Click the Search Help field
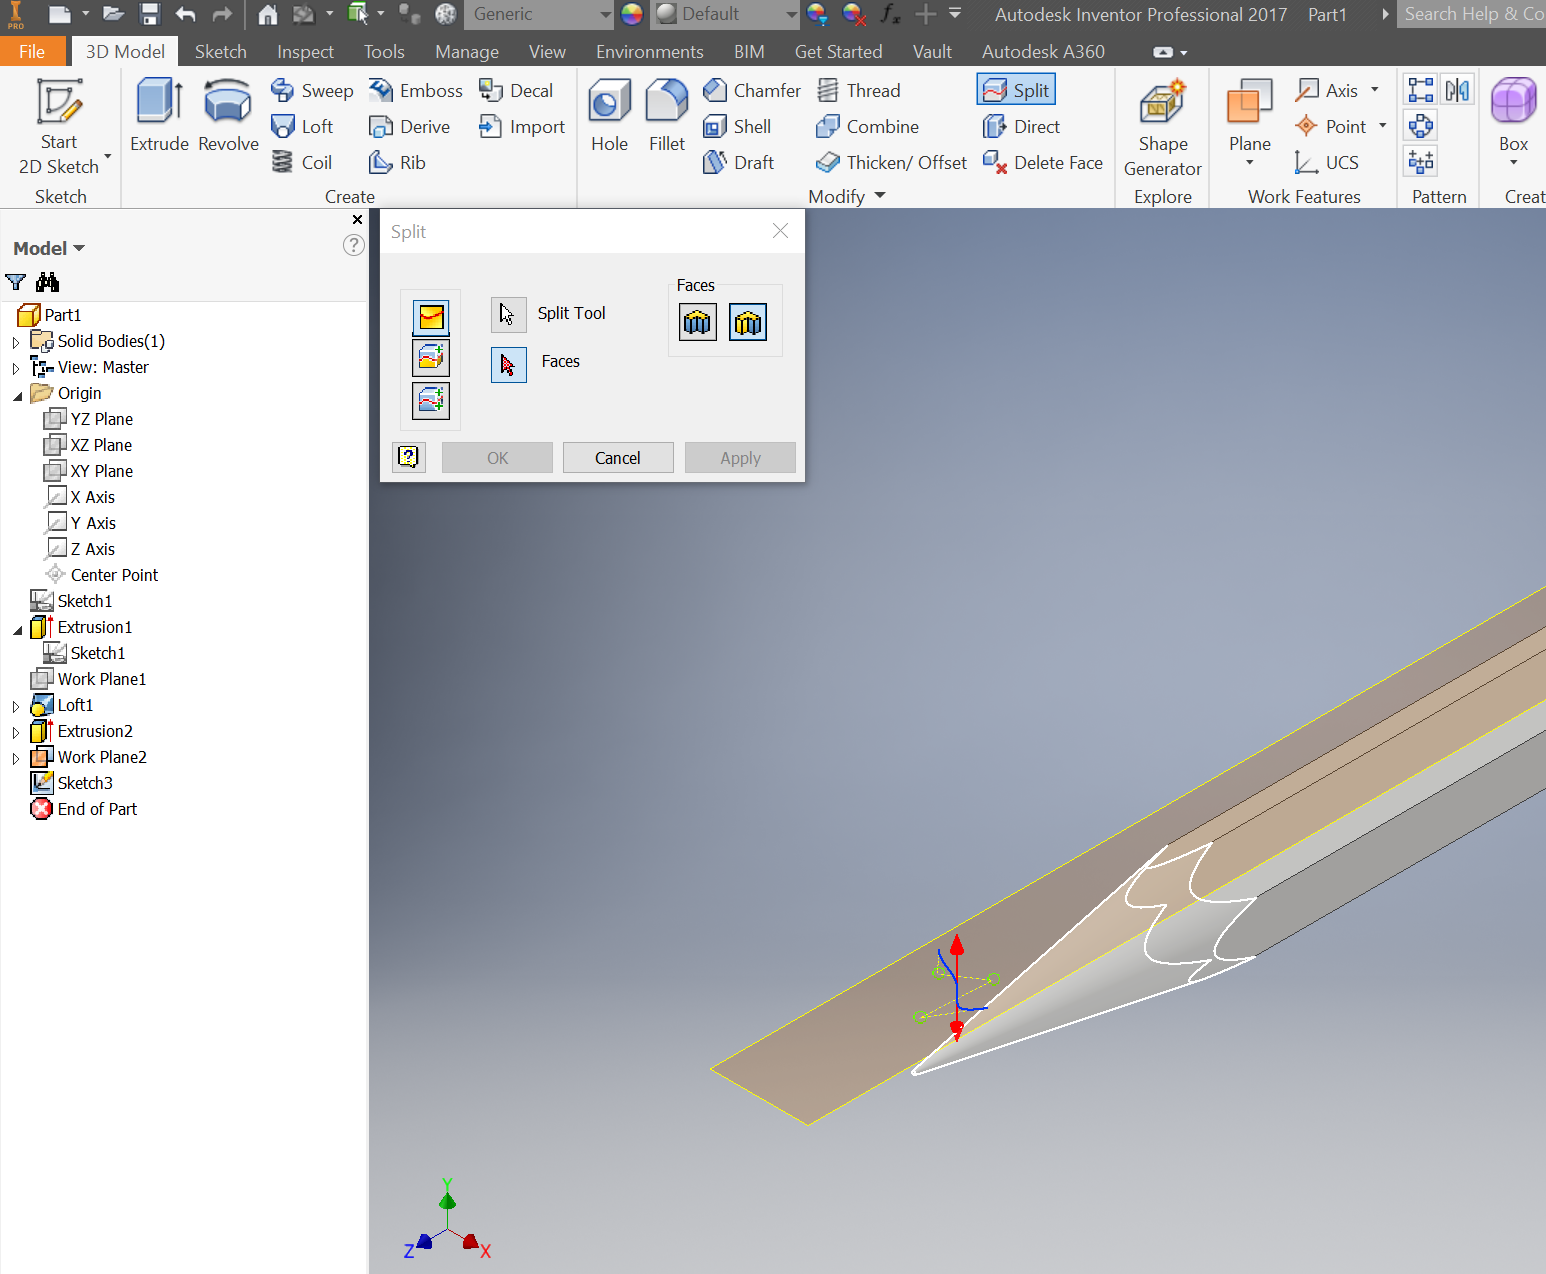Viewport: 1546px width, 1274px height. click(1471, 14)
